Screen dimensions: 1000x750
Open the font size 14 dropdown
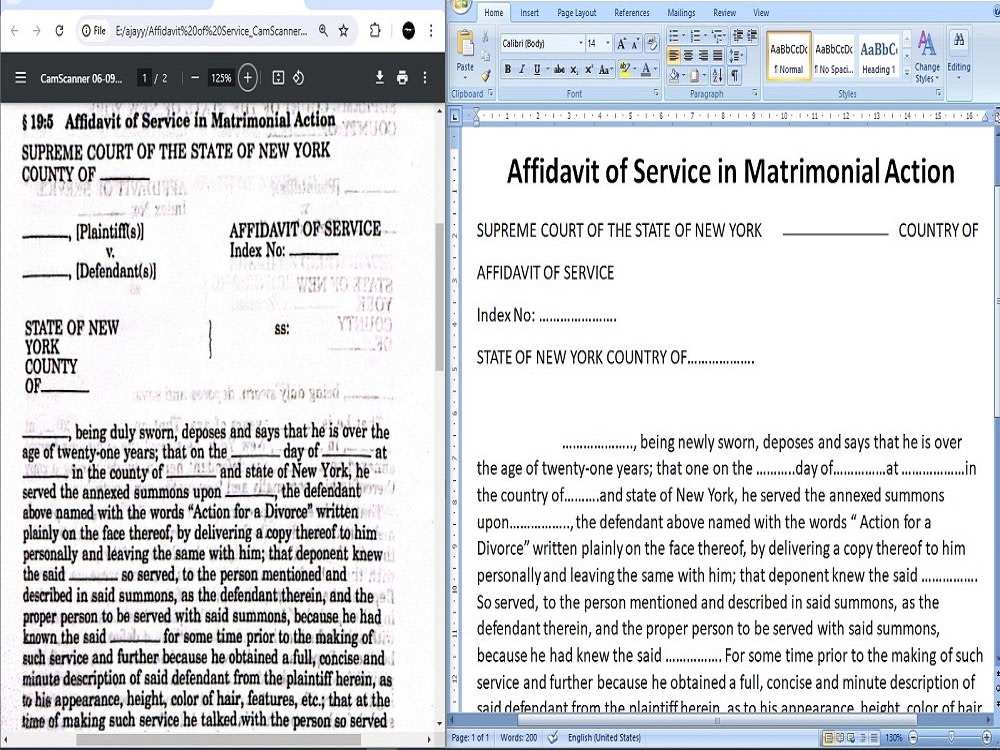(x=608, y=43)
